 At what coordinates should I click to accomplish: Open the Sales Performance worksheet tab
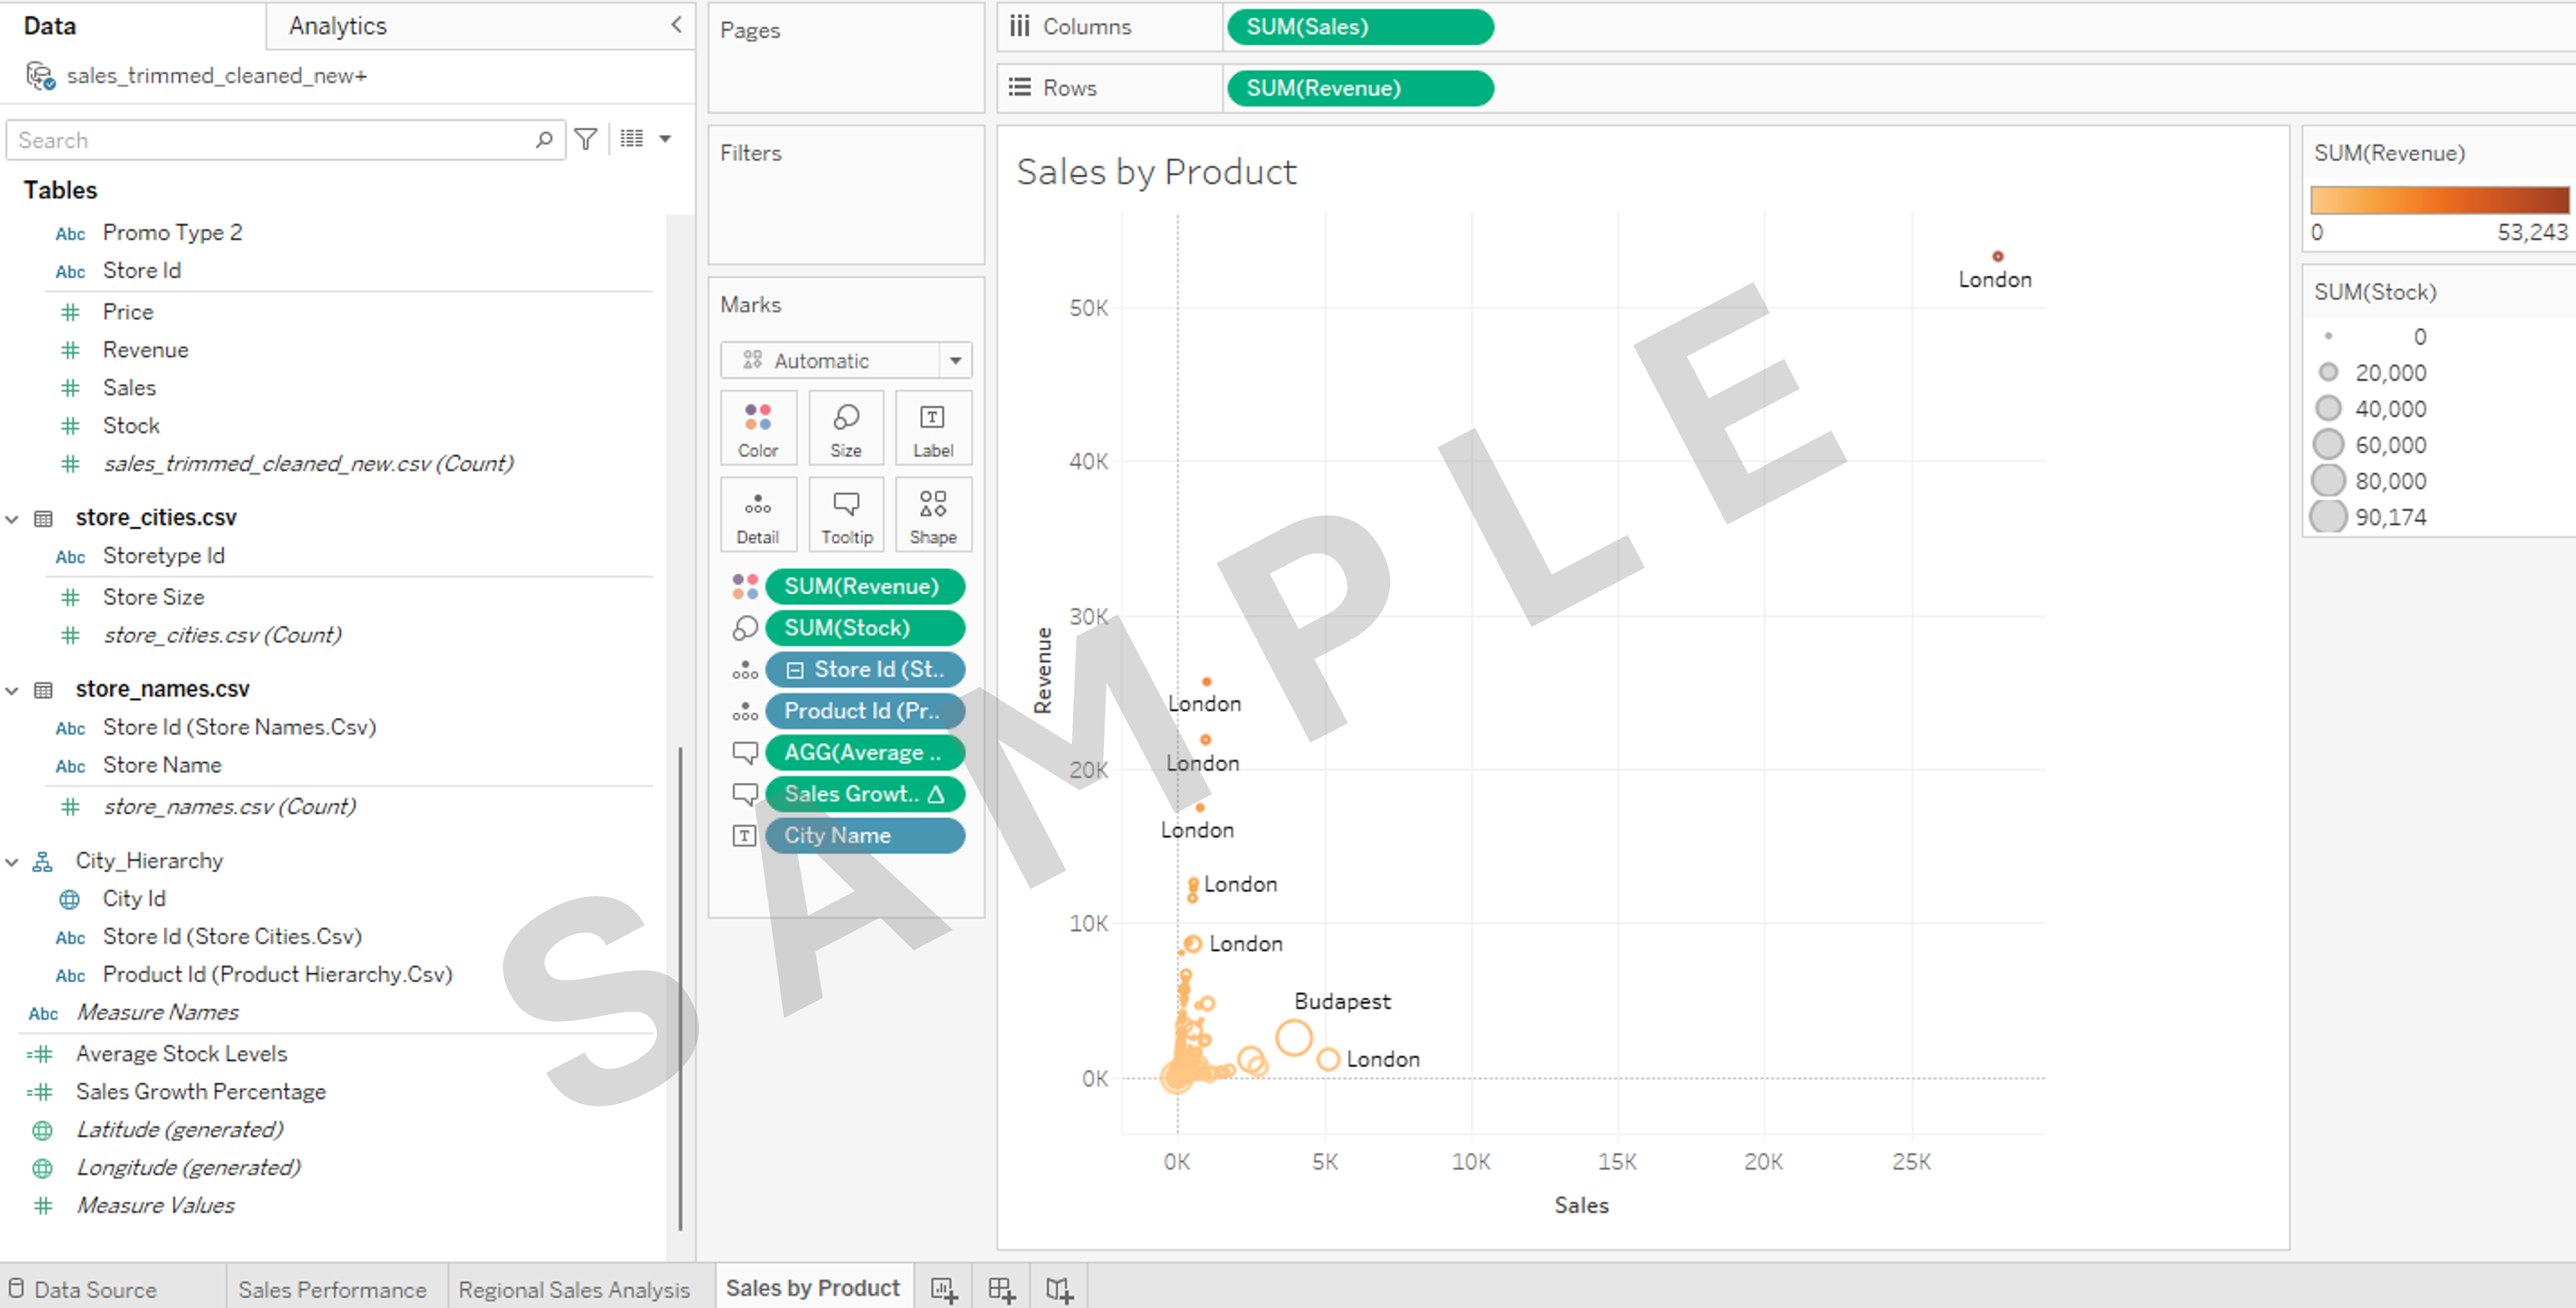click(334, 1288)
